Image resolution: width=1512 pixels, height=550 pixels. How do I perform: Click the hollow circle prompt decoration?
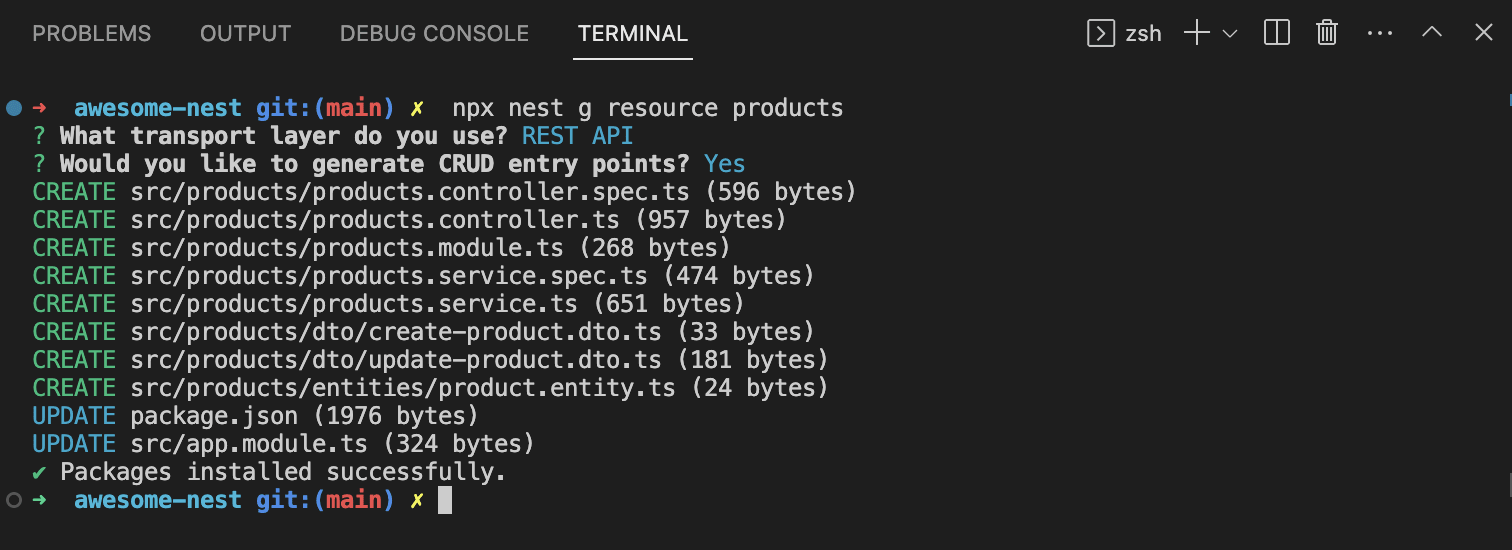14,499
